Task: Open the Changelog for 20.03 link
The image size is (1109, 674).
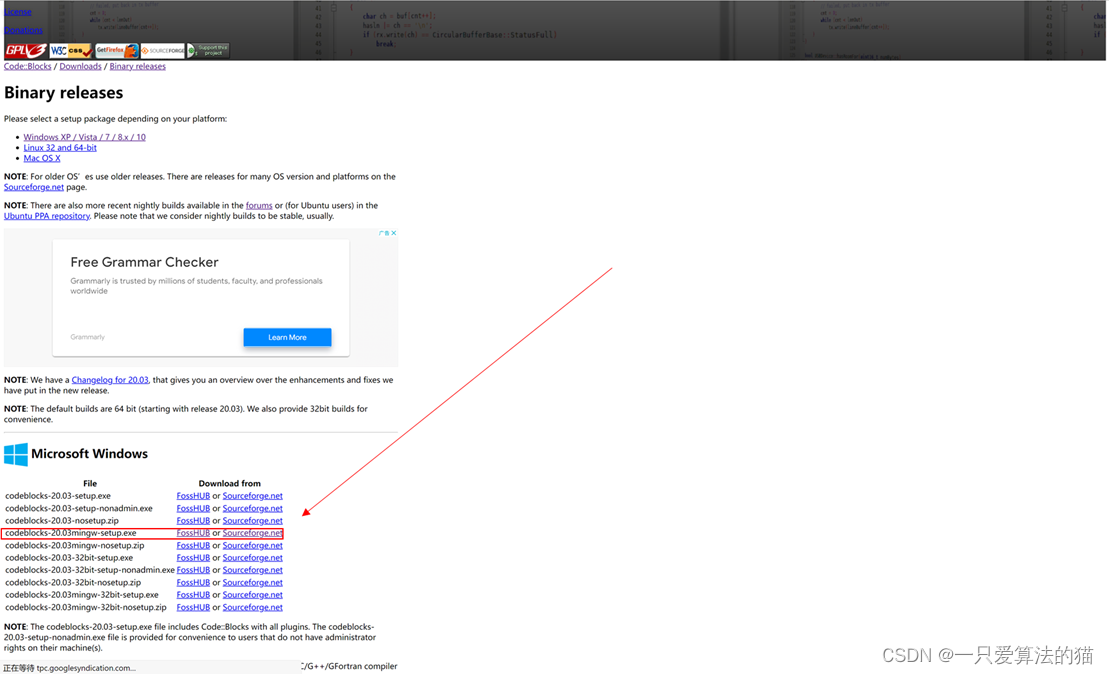Action: pyautogui.click(x=110, y=380)
